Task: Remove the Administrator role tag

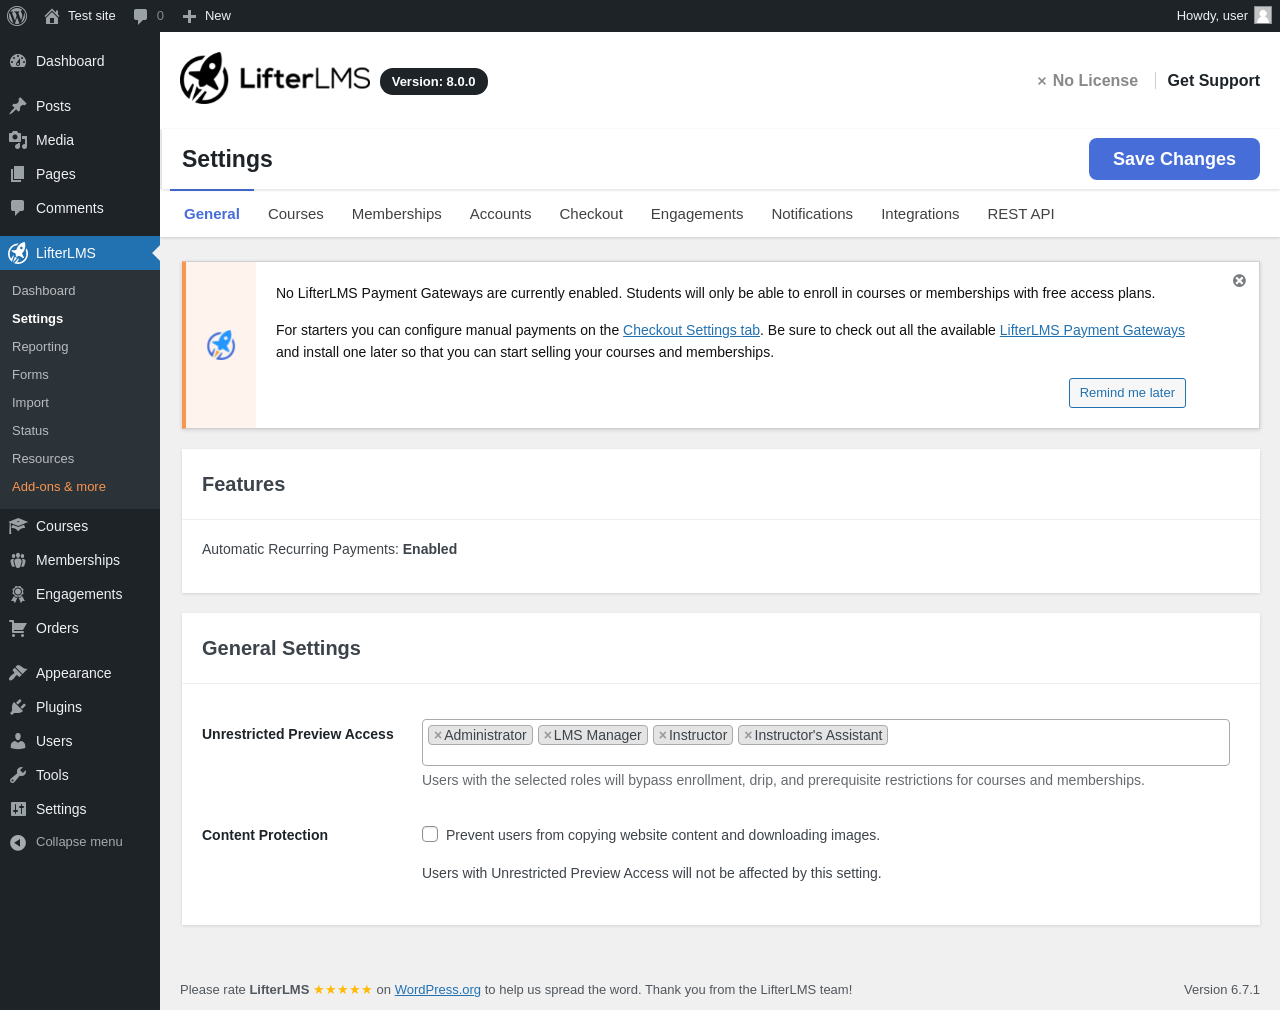Action: tap(438, 735)
